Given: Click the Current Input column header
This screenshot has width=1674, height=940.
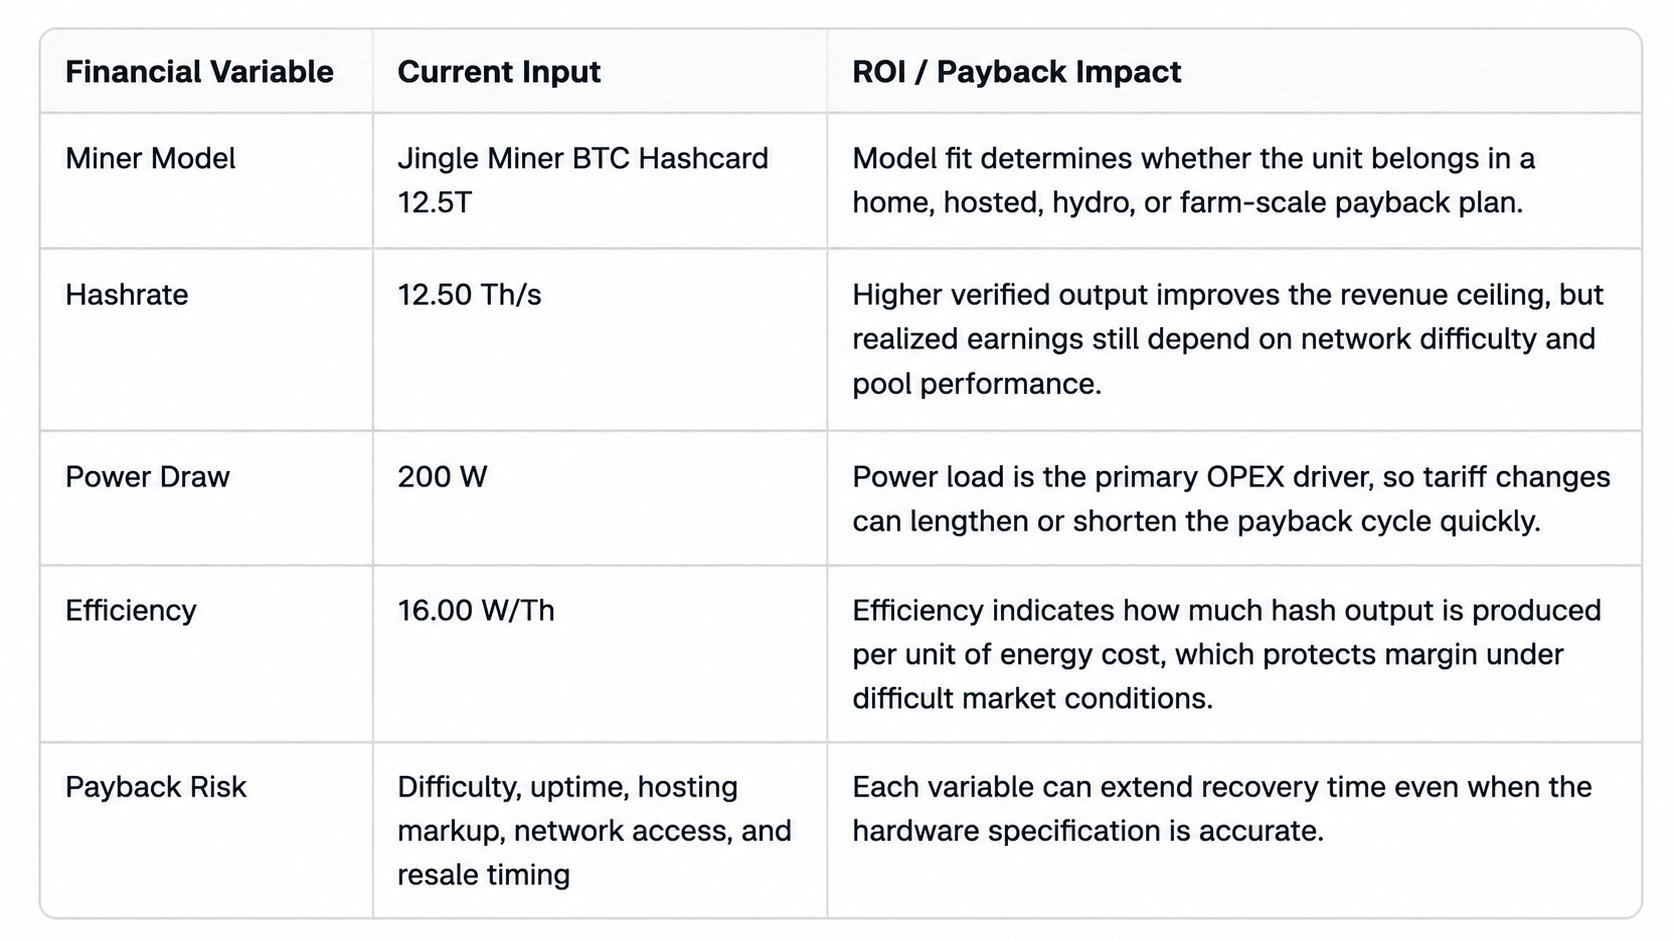Looking at the screenshot, I should [x=499, y=72].
